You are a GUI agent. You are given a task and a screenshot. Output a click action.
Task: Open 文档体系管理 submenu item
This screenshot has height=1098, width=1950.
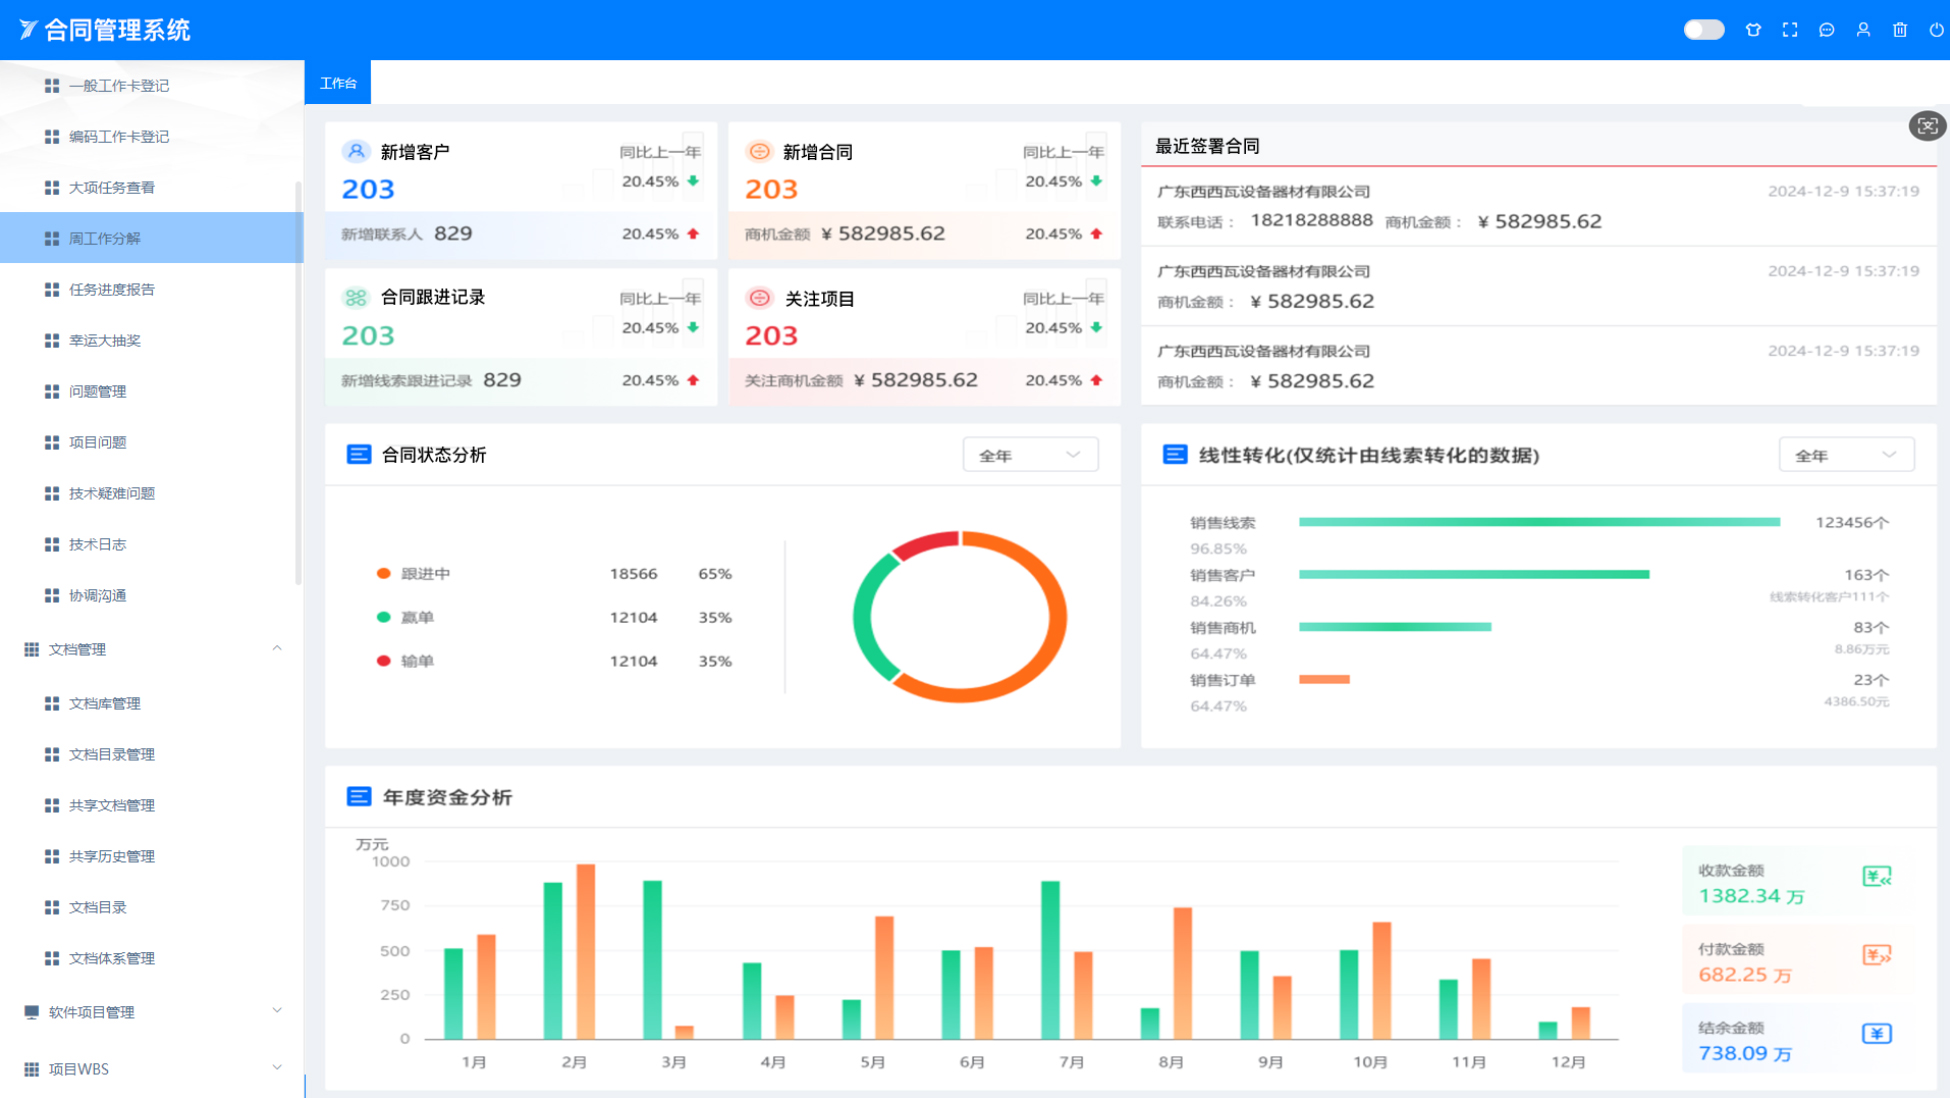[x=152, y=959]
